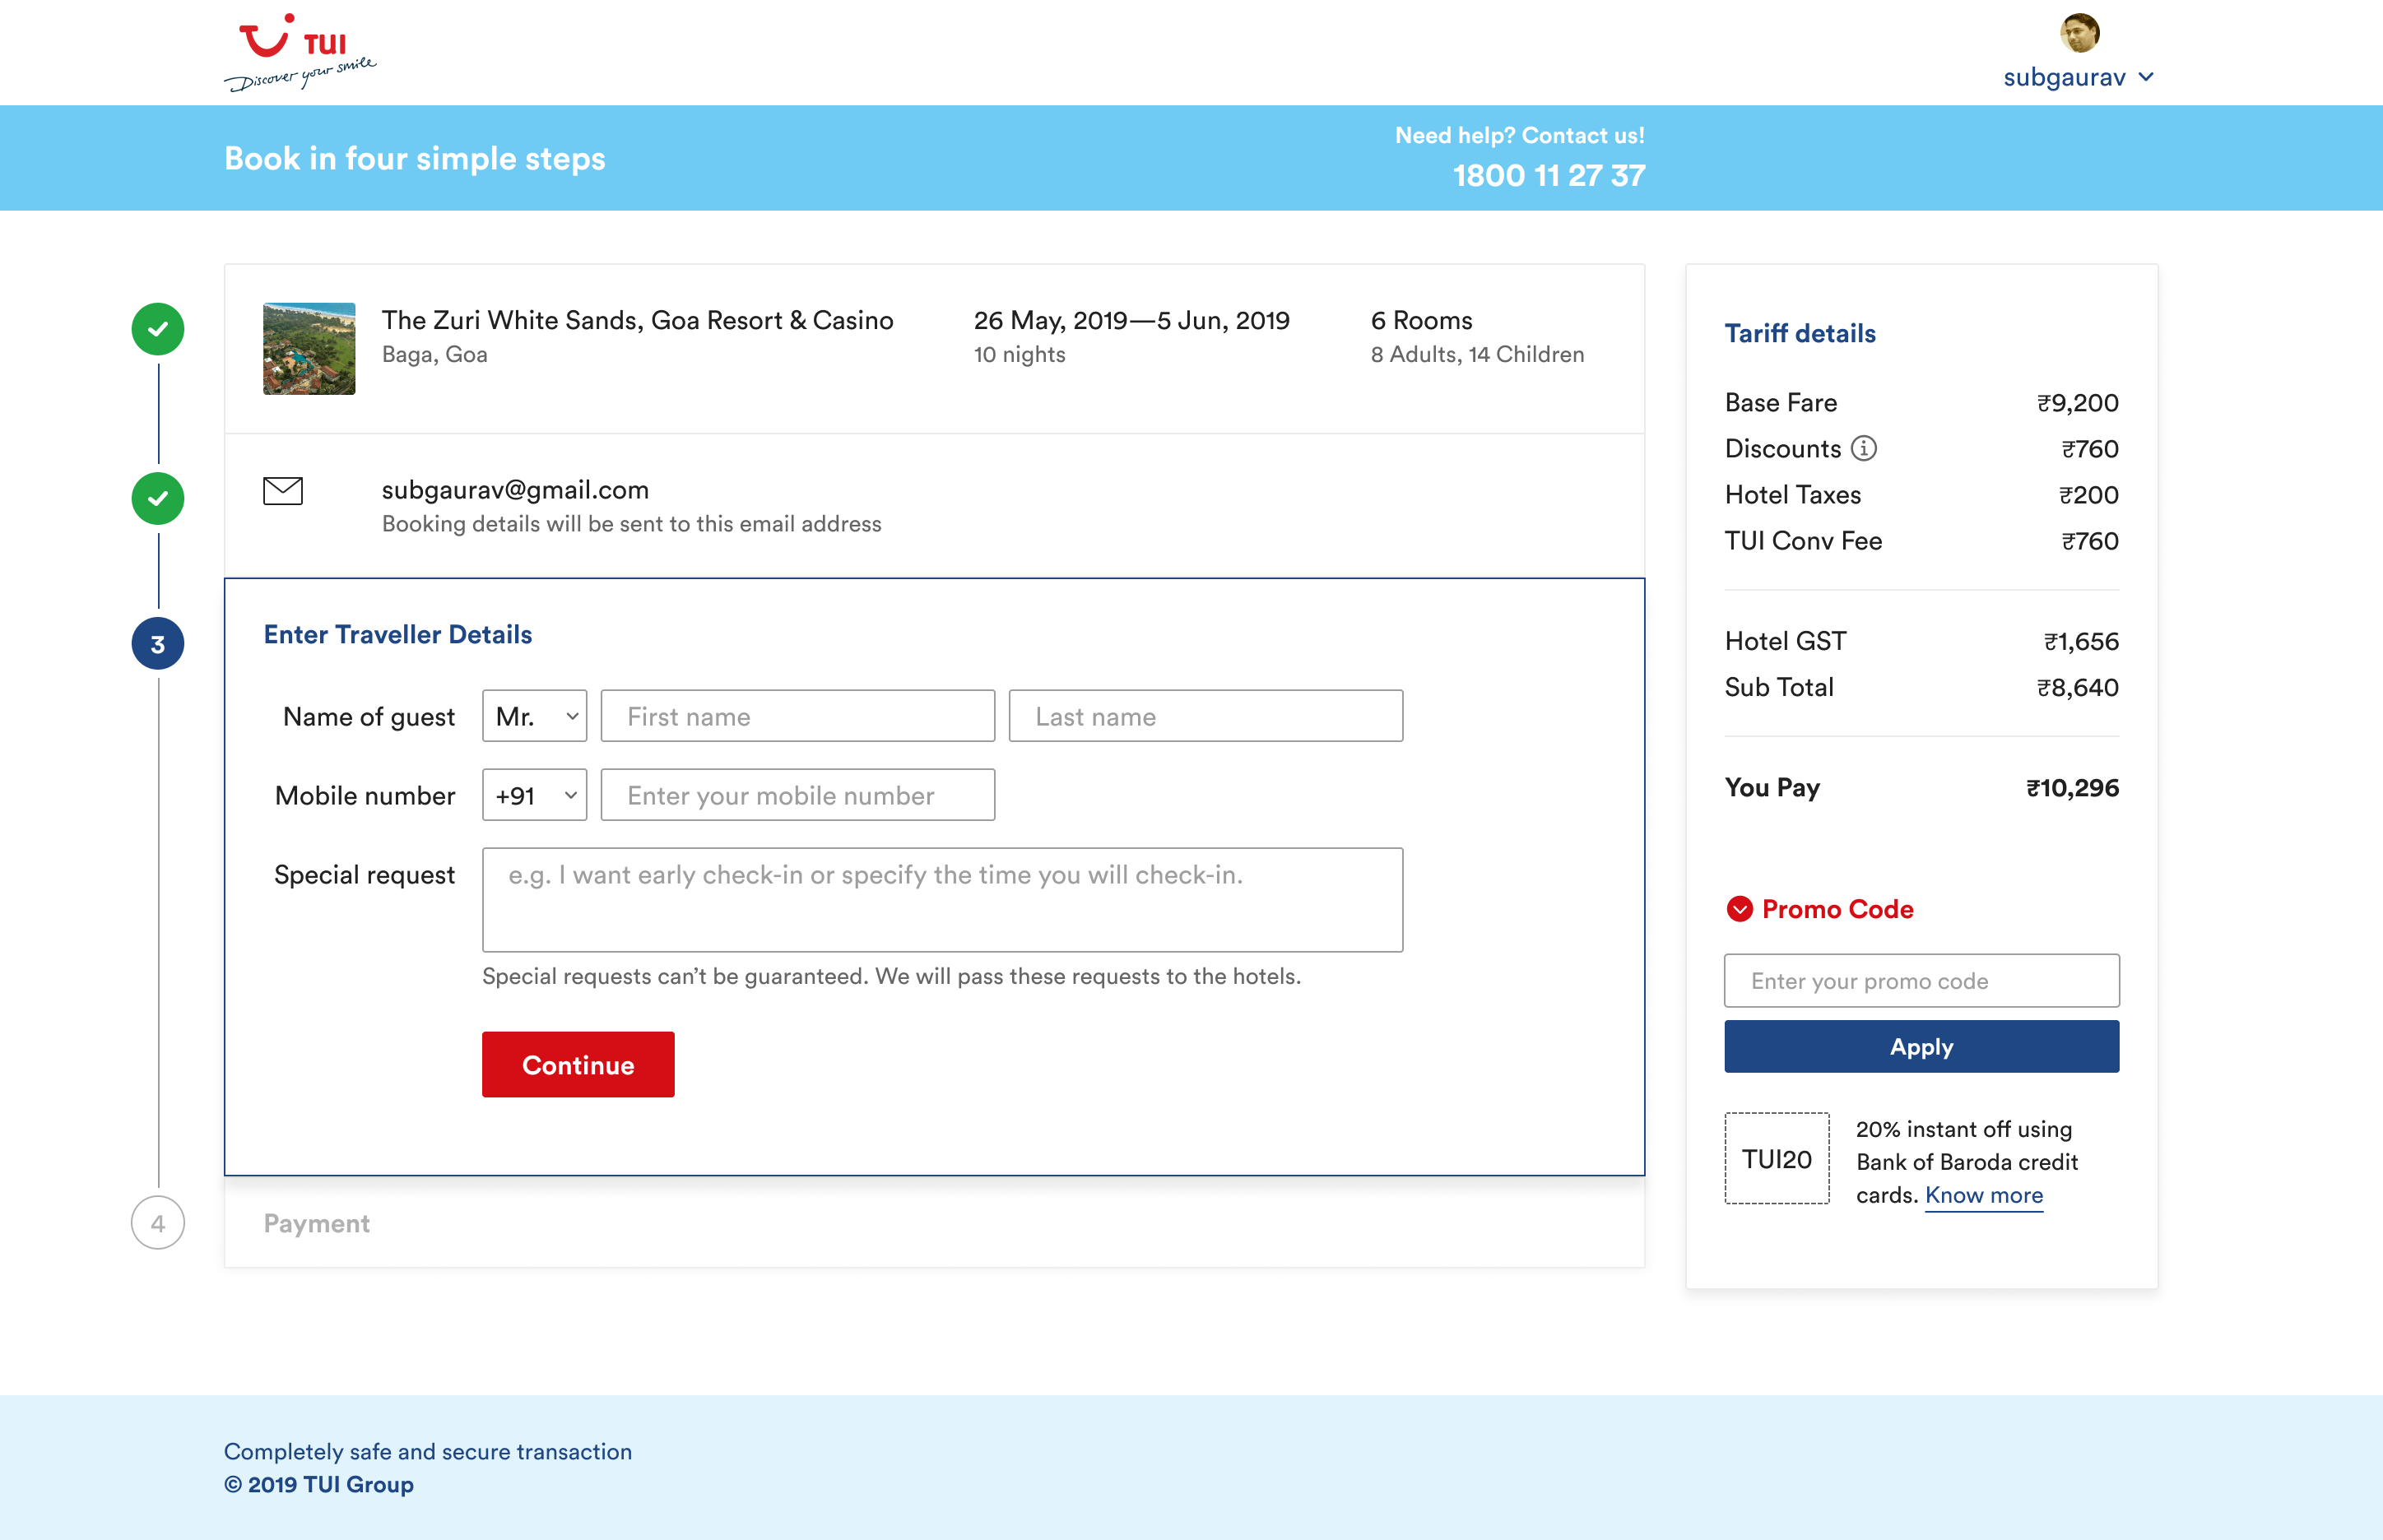Click the step 3 circle indicator
The width and height of the screenshot is (2383, 1540).
pyautogui.click(x=158, y=644)
